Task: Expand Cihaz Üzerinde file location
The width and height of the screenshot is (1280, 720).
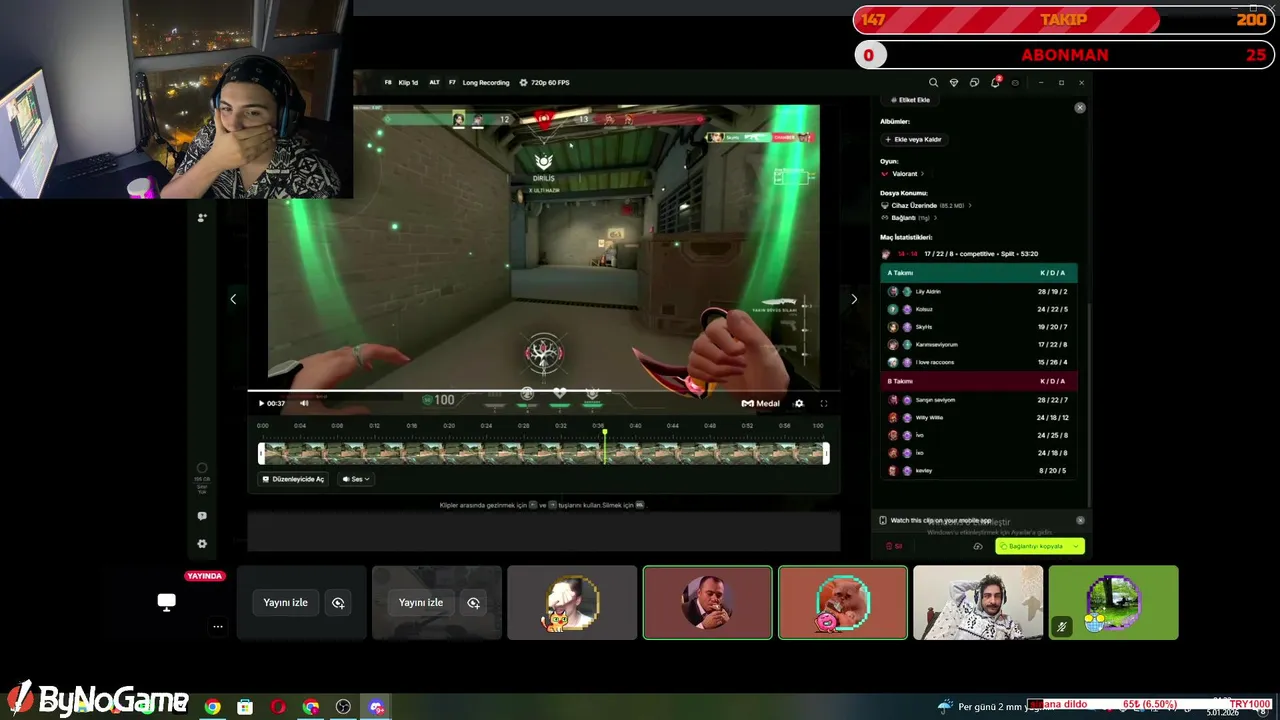Action: [926, 206]
